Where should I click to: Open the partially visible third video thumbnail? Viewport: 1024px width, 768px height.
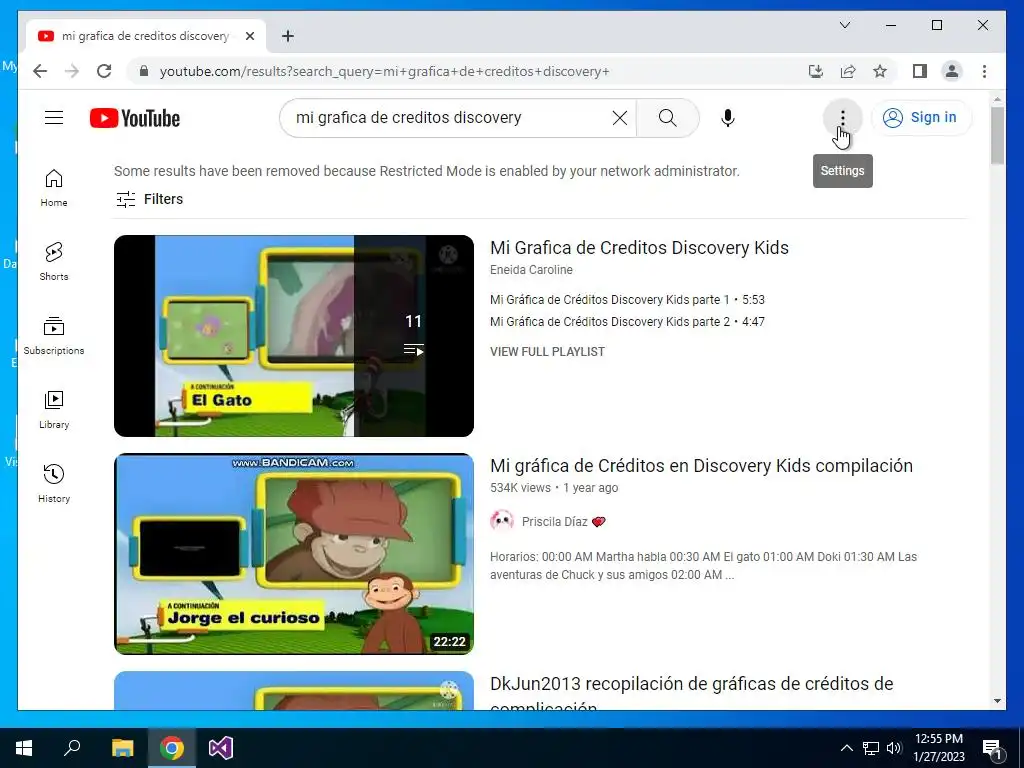294,690
